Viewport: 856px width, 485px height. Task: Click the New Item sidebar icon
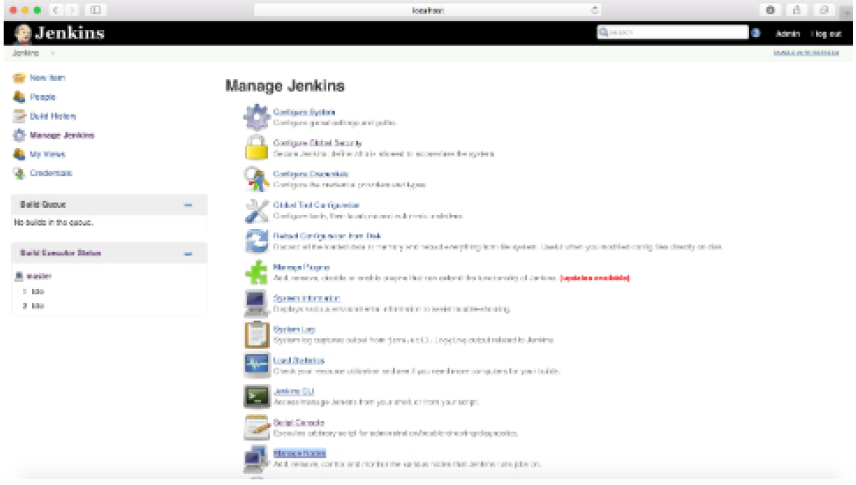click(x=19, y=78)
